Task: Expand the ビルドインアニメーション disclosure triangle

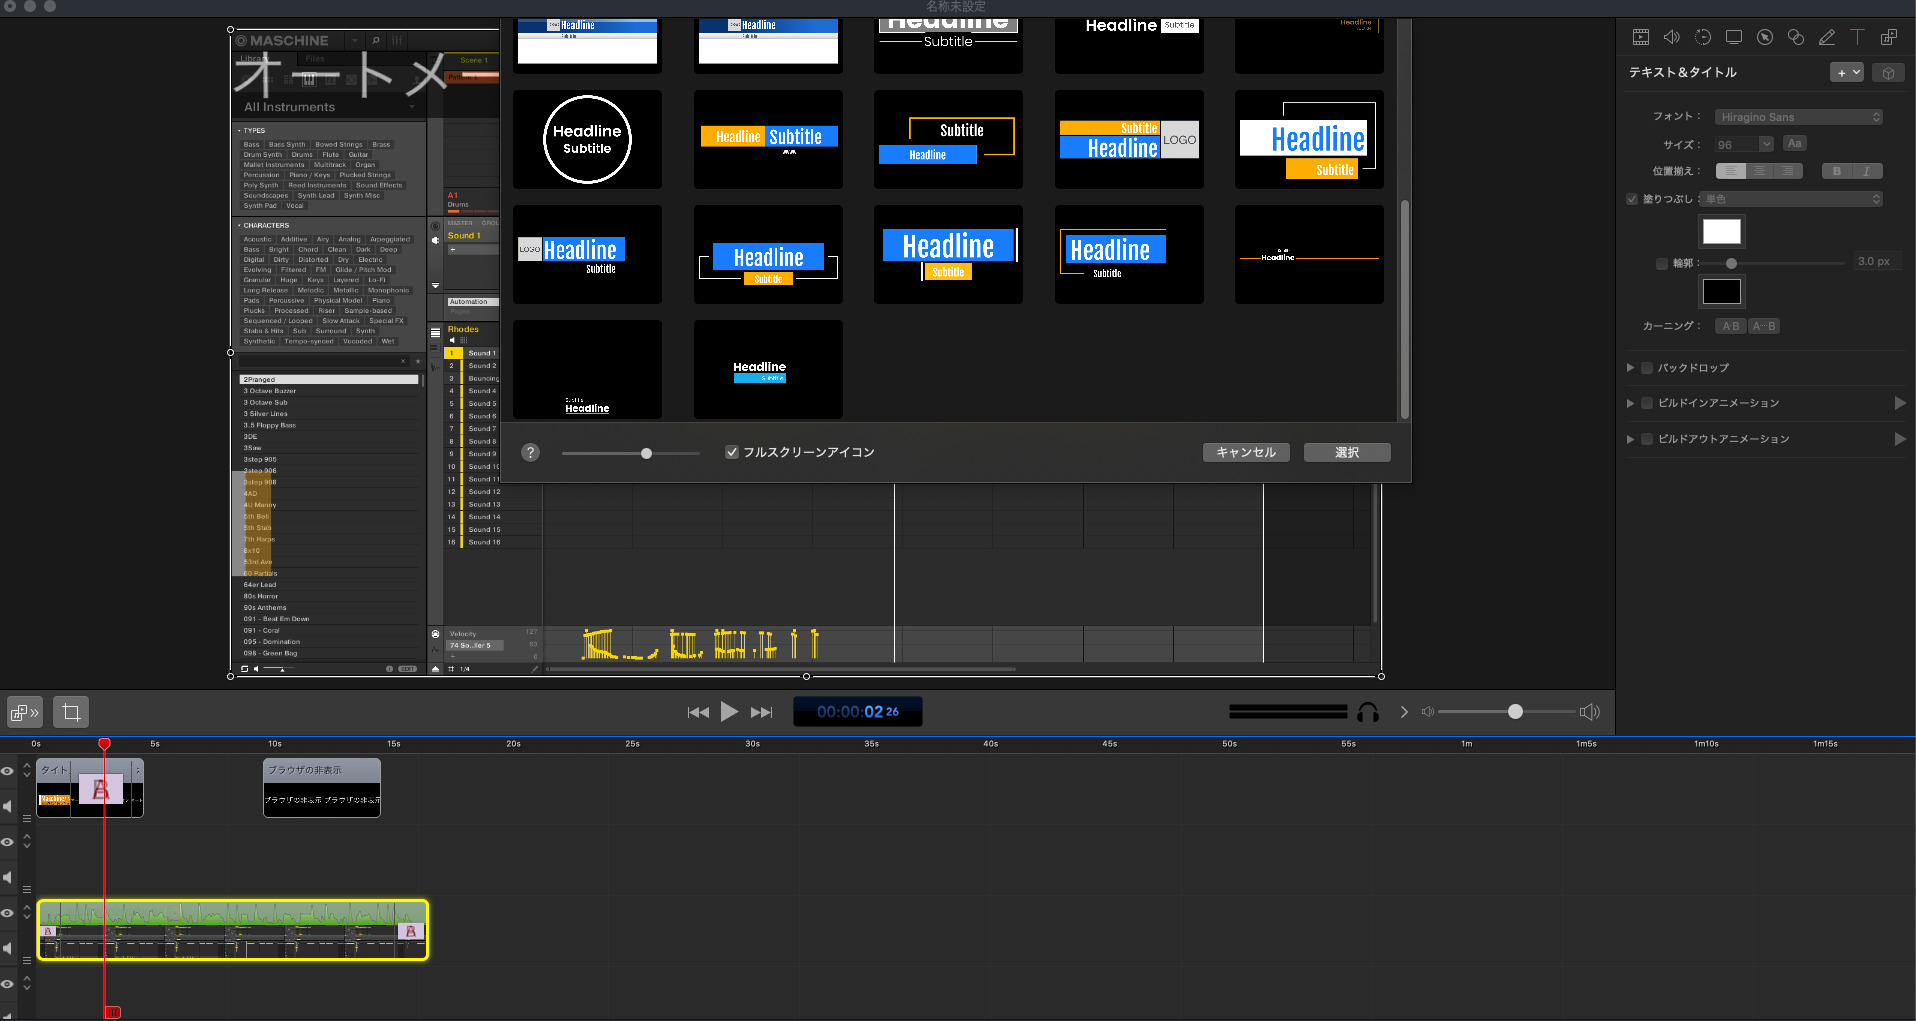Action: point(1631,403)
